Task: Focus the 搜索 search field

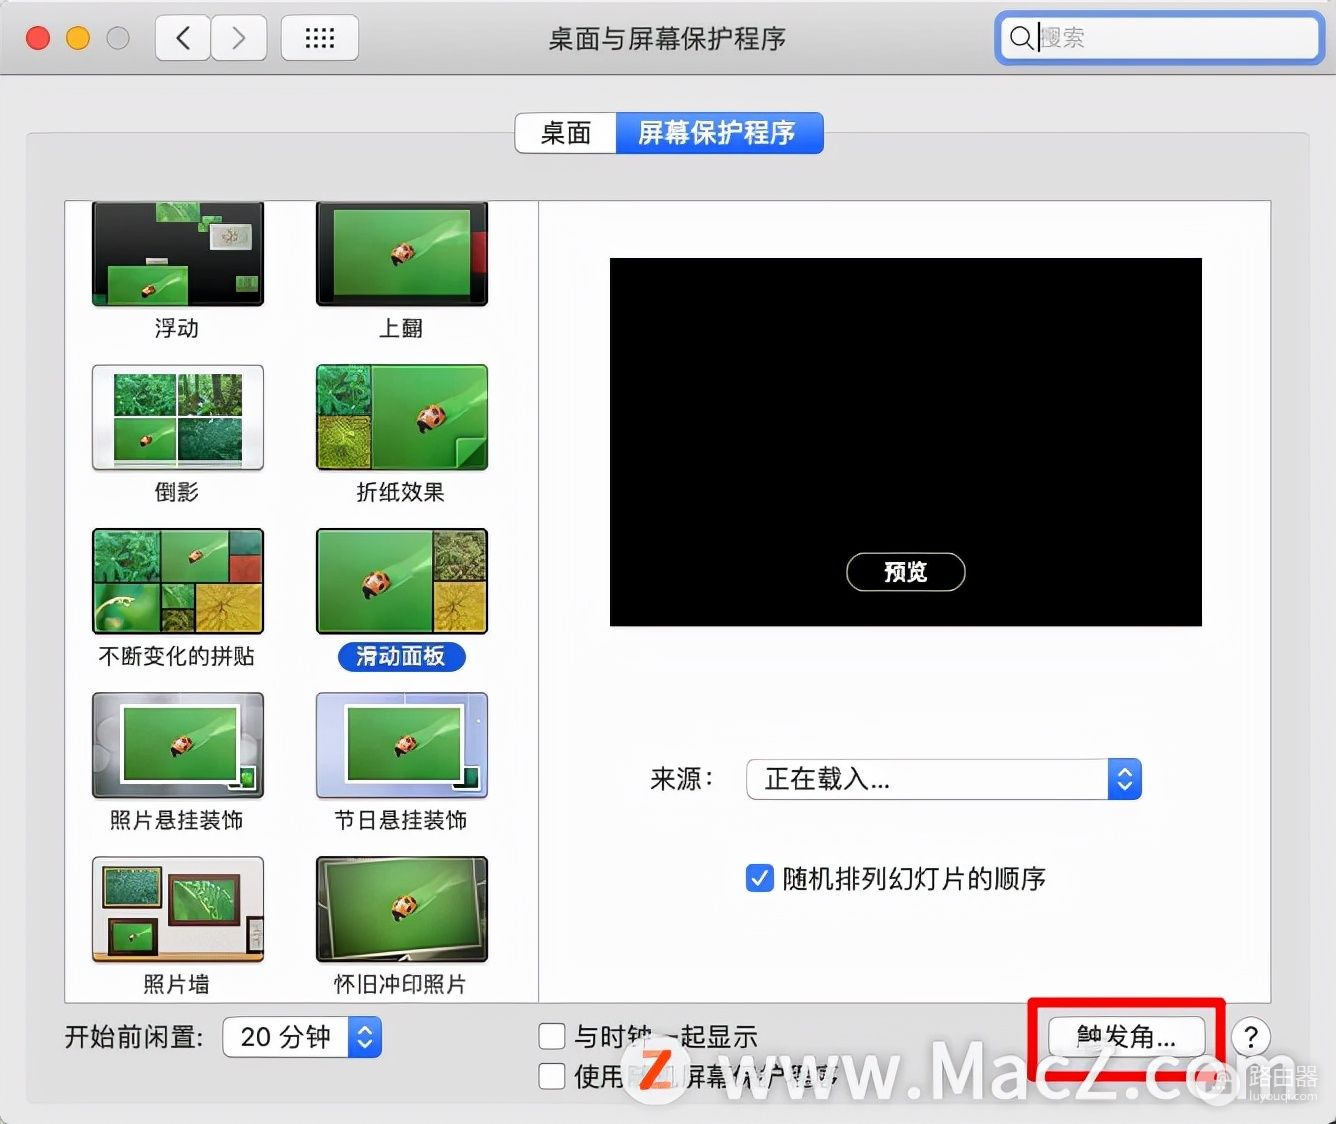Action: (x=1159, y=38)
